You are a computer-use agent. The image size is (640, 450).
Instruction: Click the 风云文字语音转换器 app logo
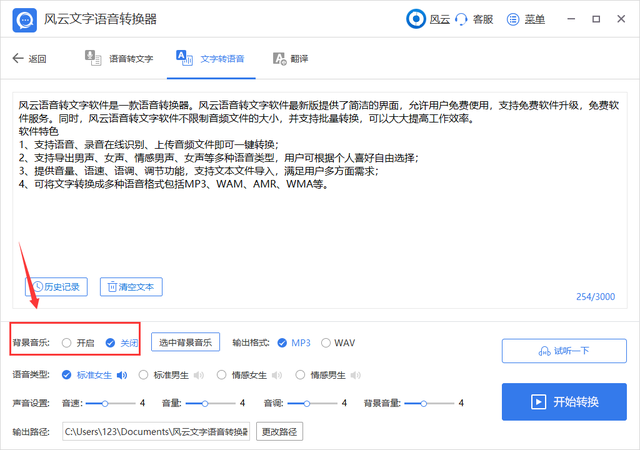coord(24,20)
